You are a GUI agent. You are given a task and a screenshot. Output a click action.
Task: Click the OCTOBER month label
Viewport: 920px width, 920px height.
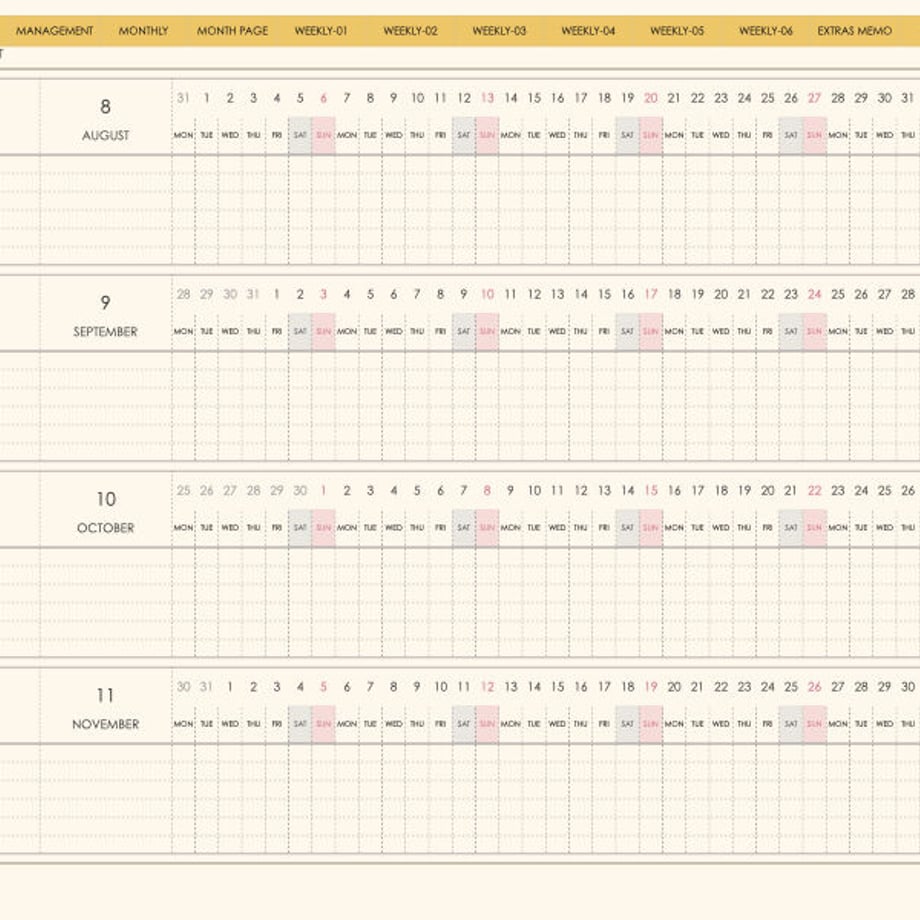pyautogui.click(x=106, y=528)
